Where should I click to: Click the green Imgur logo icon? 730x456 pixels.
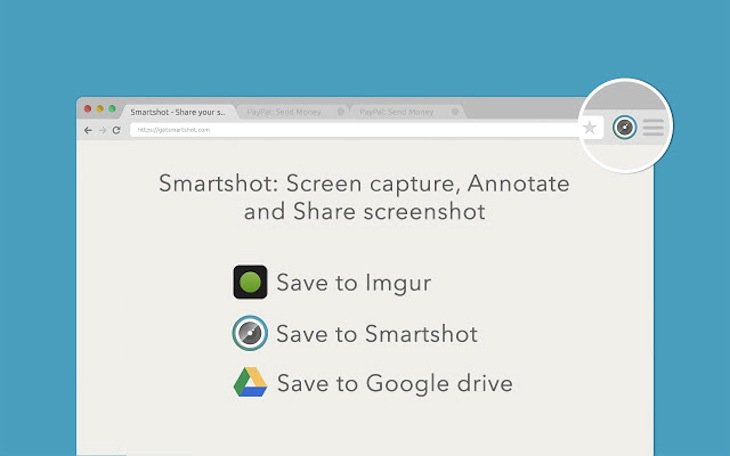[250, 282]
